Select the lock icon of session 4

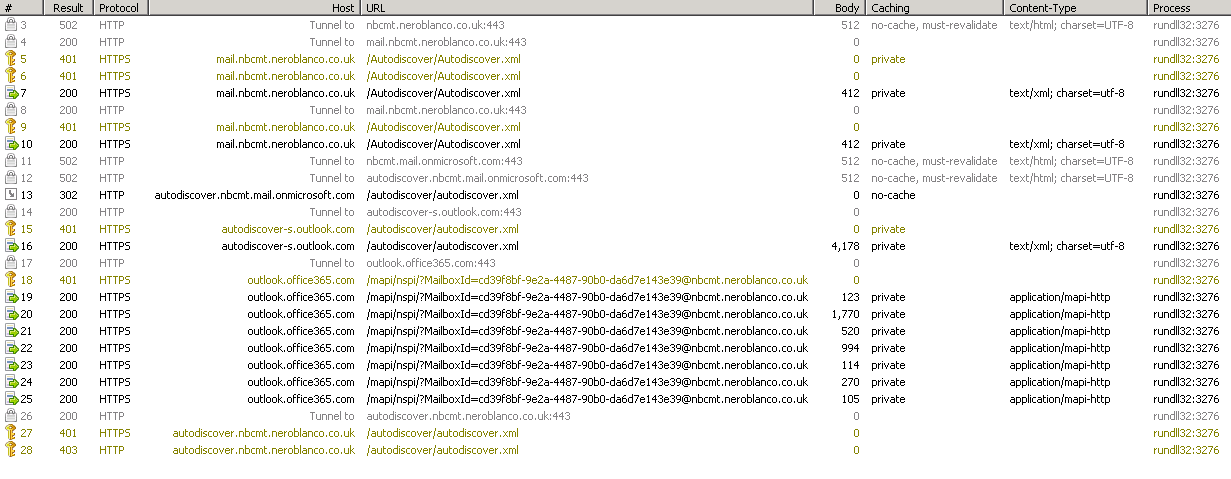(x=11, y=42)
